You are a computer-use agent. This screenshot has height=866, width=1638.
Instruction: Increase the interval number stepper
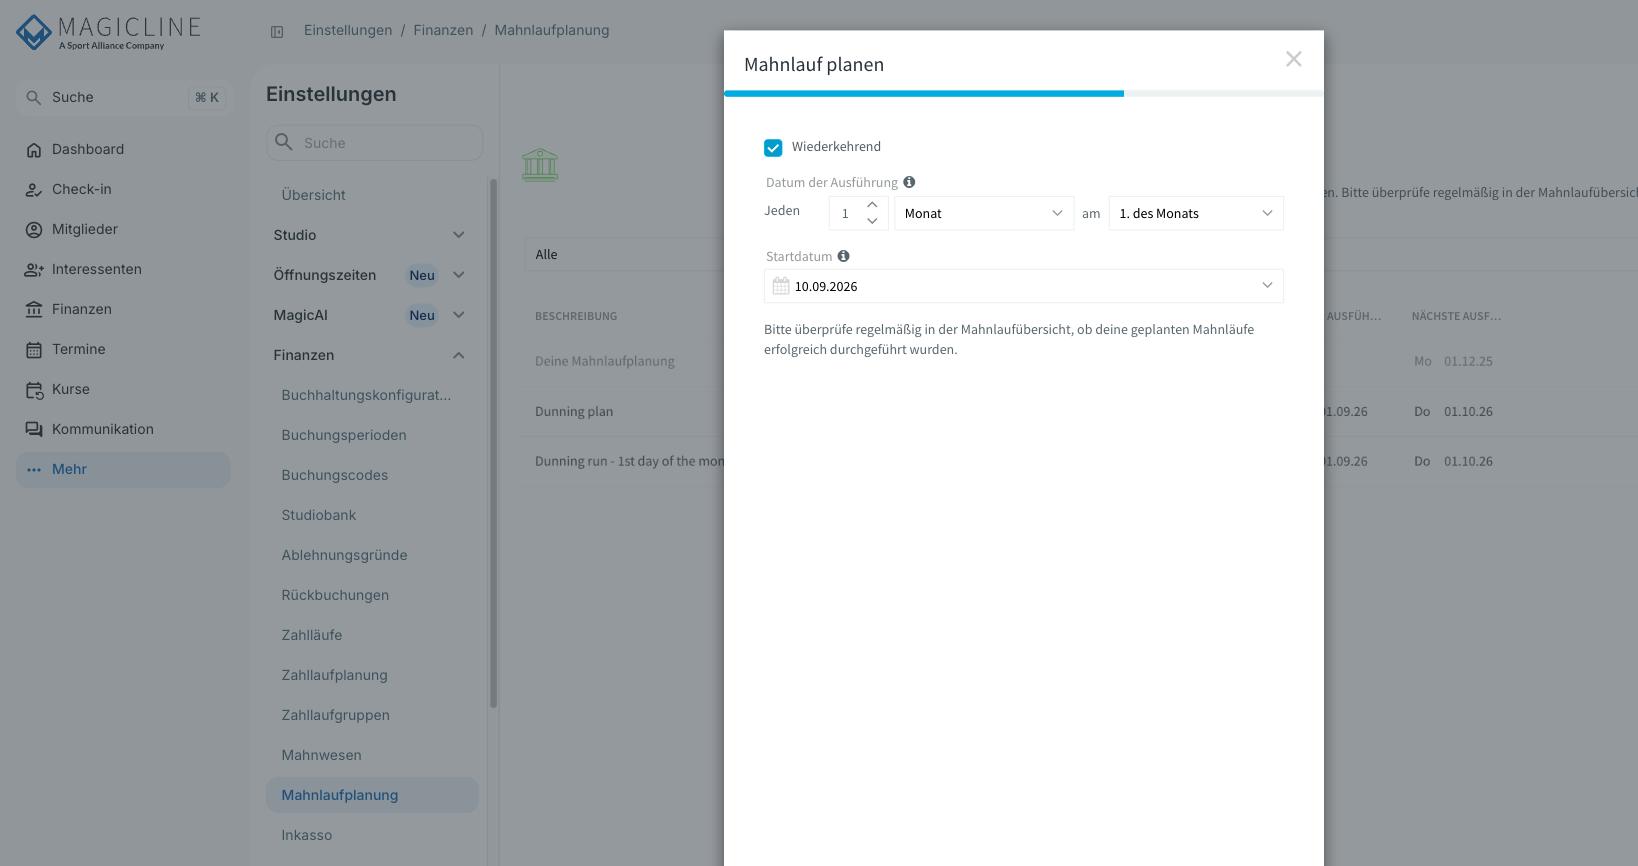872,205
